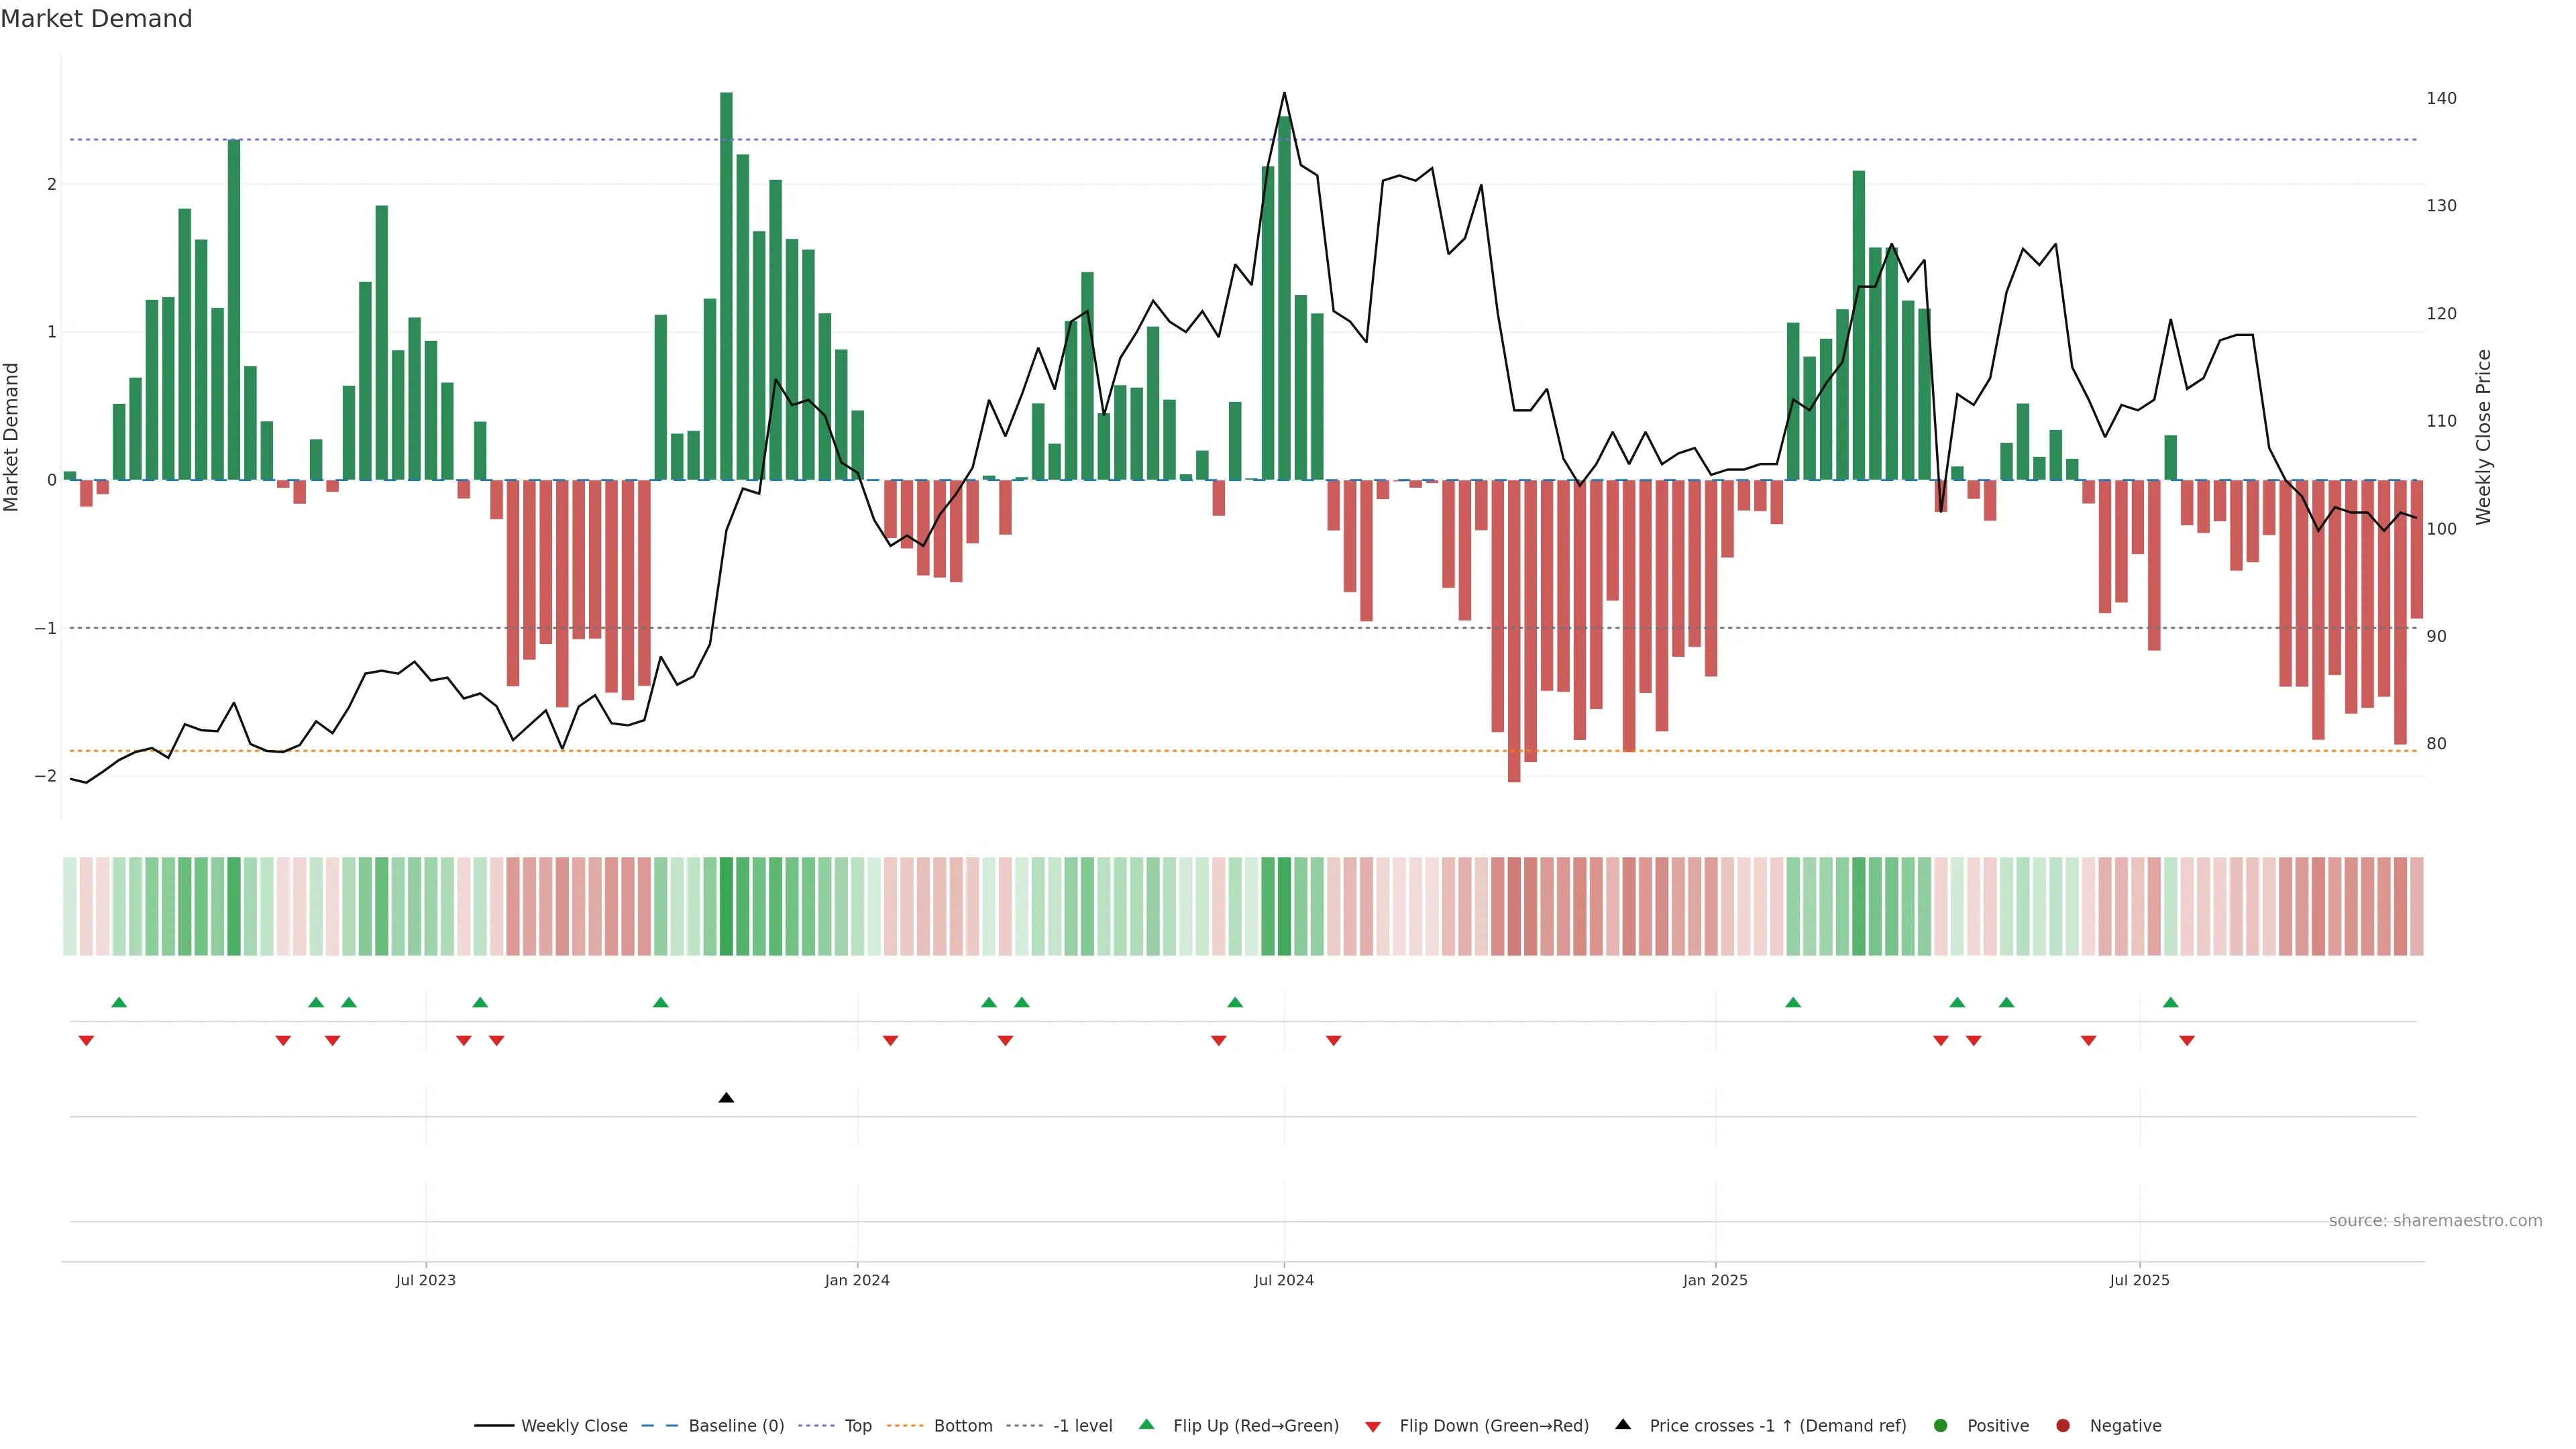
Task: Click the leftmost red flip-down triangle marker
Action: [86, 1041]
